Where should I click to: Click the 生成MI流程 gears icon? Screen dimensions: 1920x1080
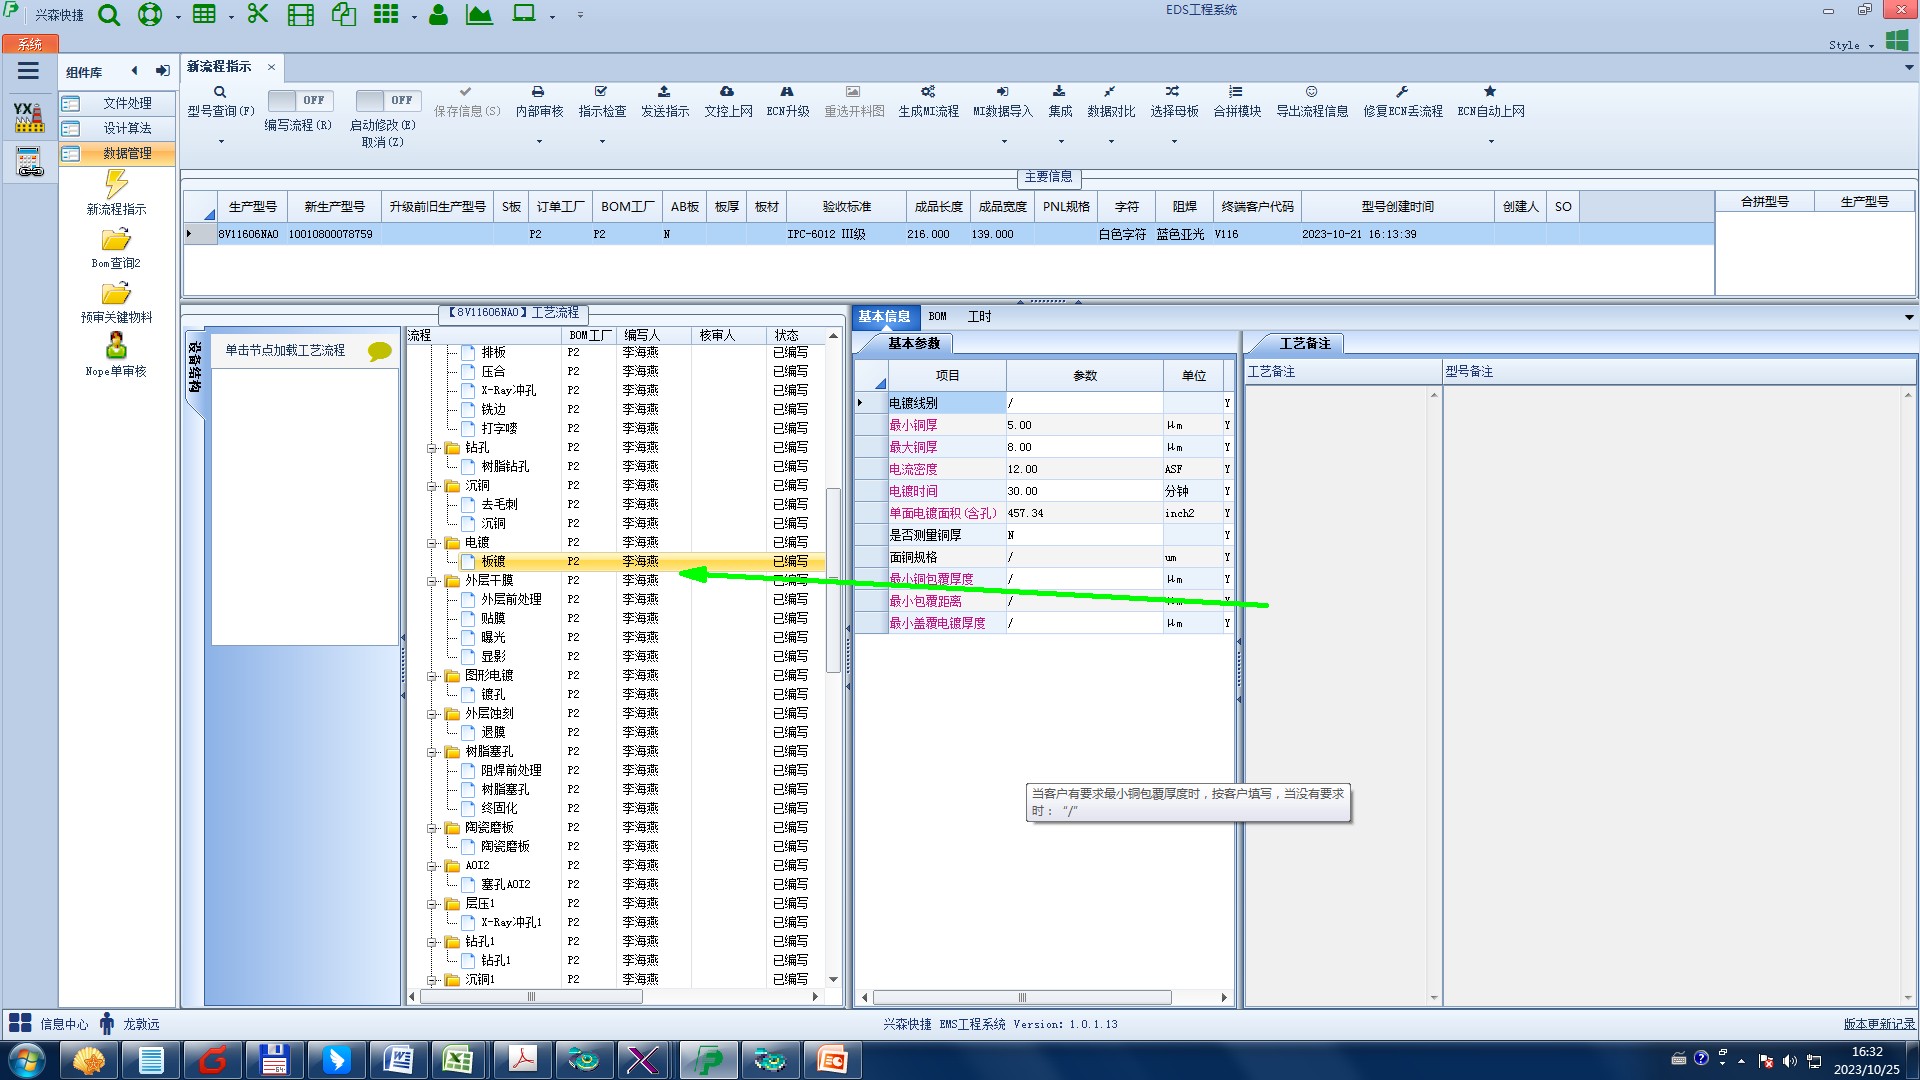[x=927, y=92]
